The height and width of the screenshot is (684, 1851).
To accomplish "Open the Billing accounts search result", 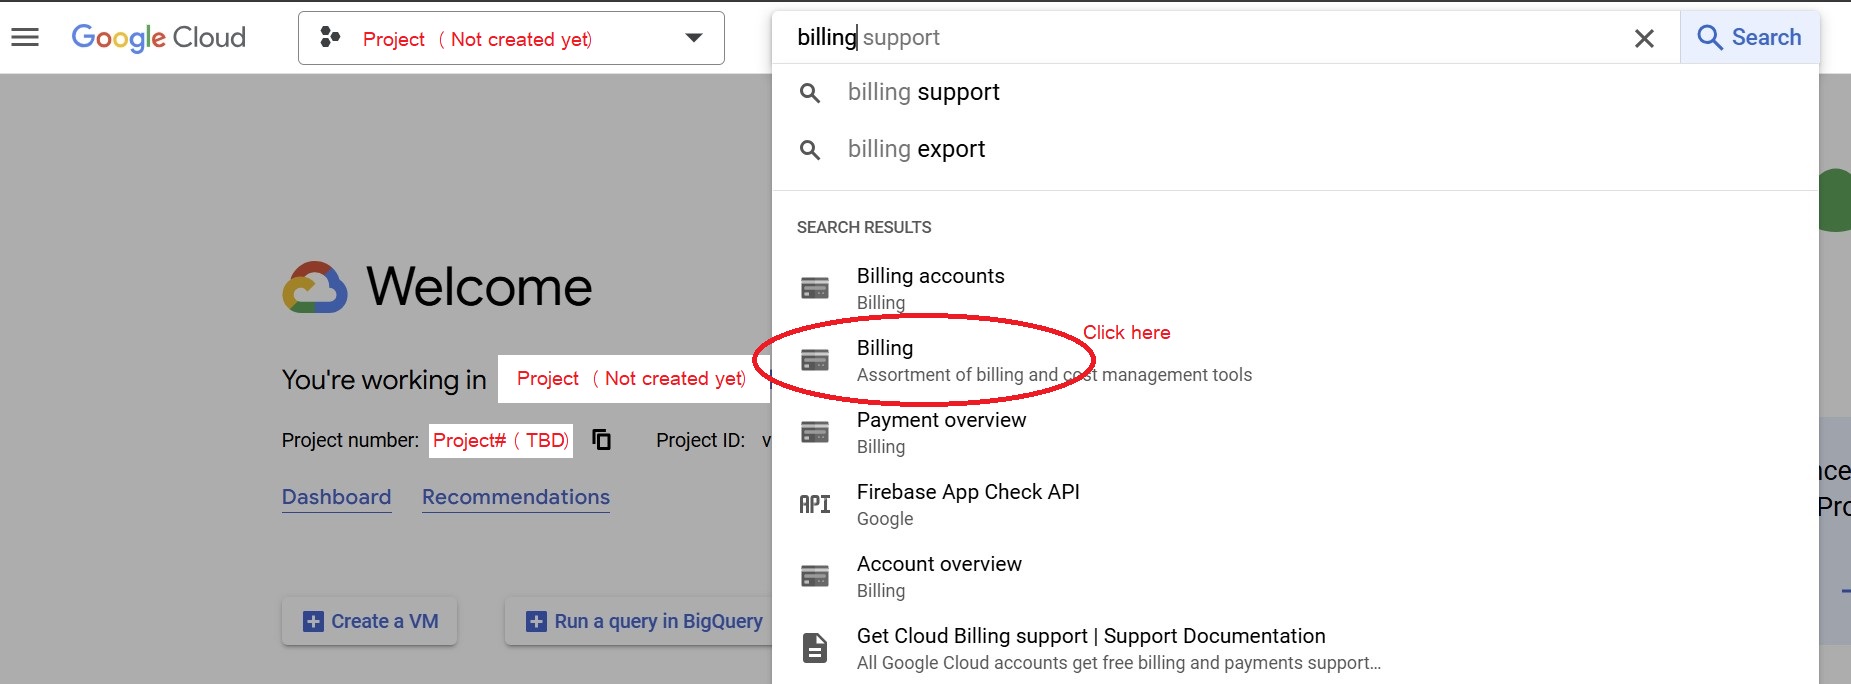I will point(1295,288).
